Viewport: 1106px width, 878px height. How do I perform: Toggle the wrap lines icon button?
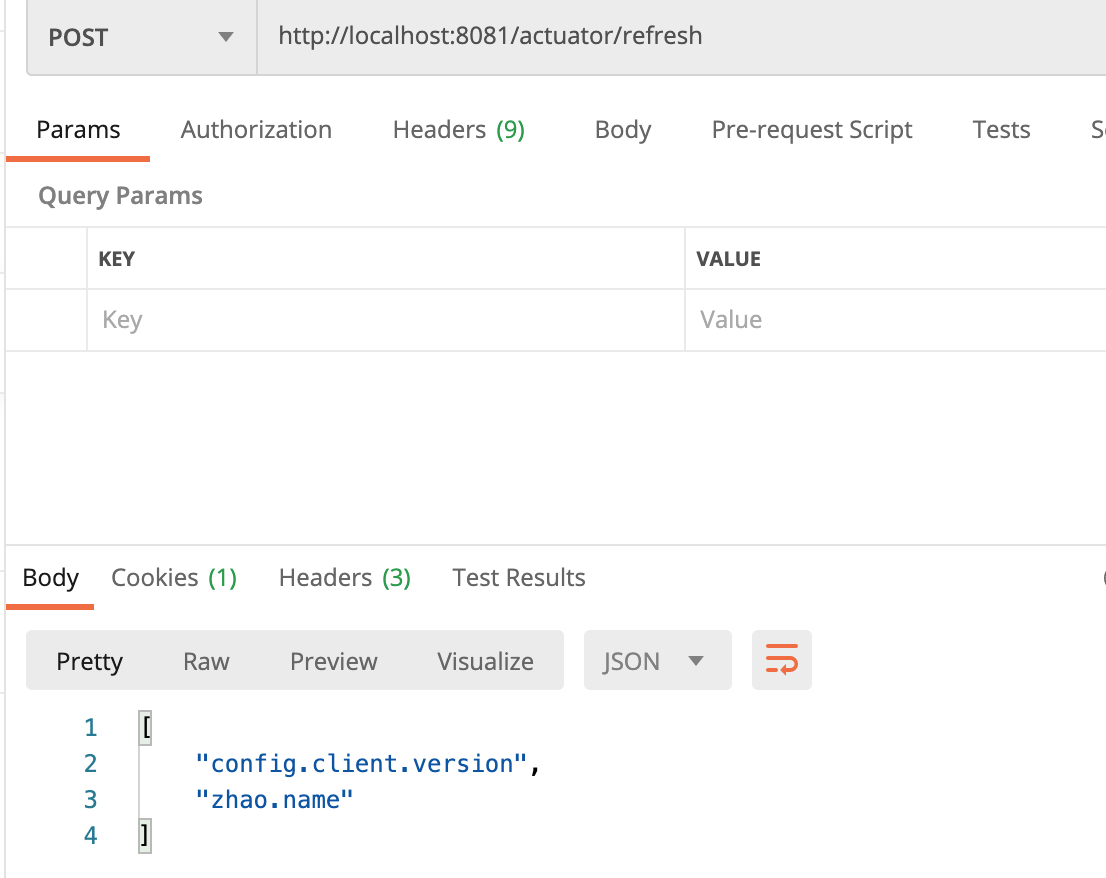[781, 661]
